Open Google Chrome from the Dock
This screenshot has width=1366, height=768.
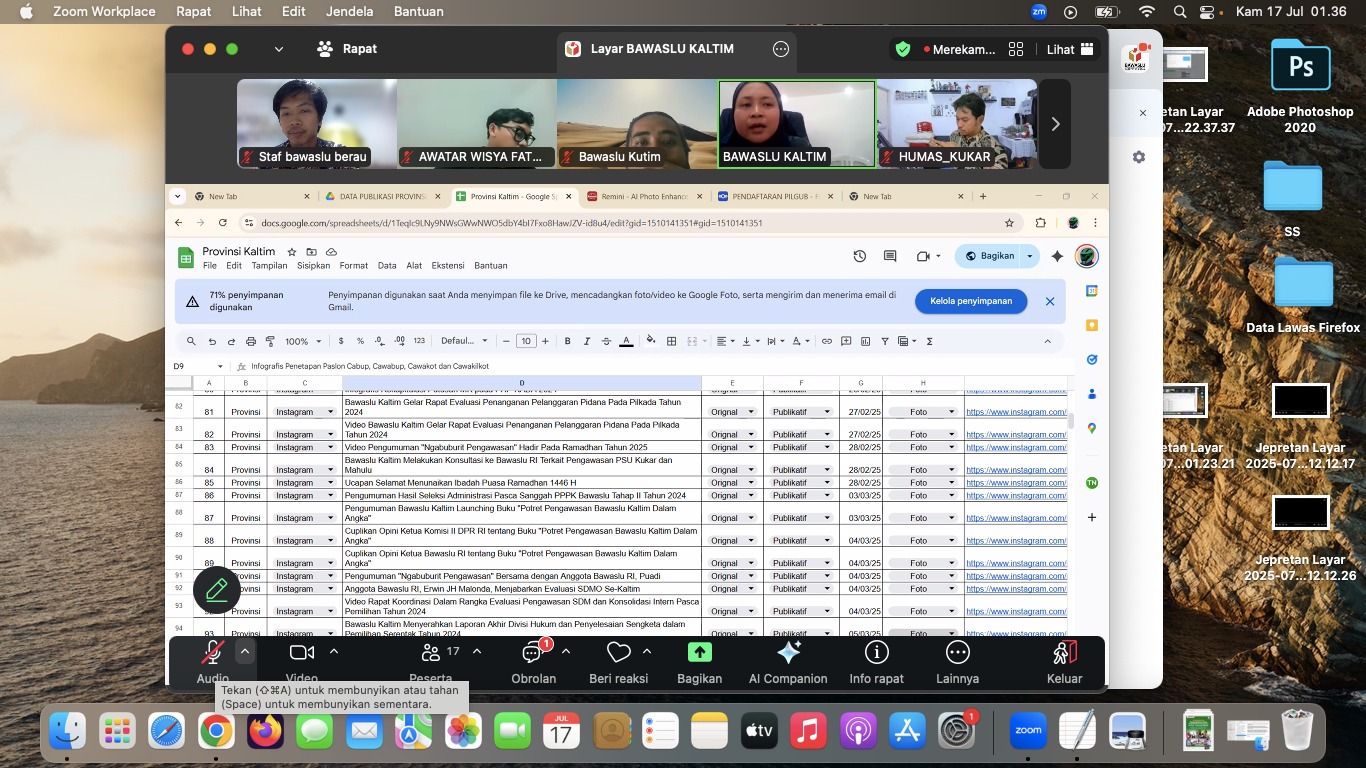pos(216,732)
